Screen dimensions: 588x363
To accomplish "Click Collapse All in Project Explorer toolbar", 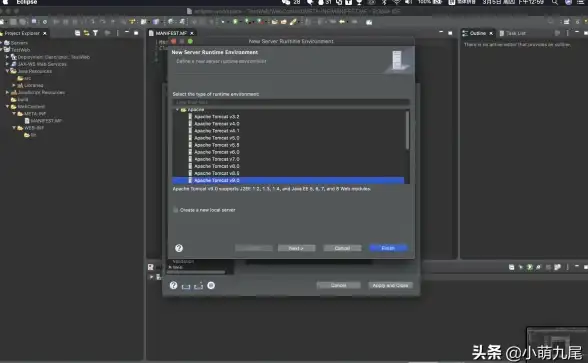I will pyautogui.click(x=77, y=33).
